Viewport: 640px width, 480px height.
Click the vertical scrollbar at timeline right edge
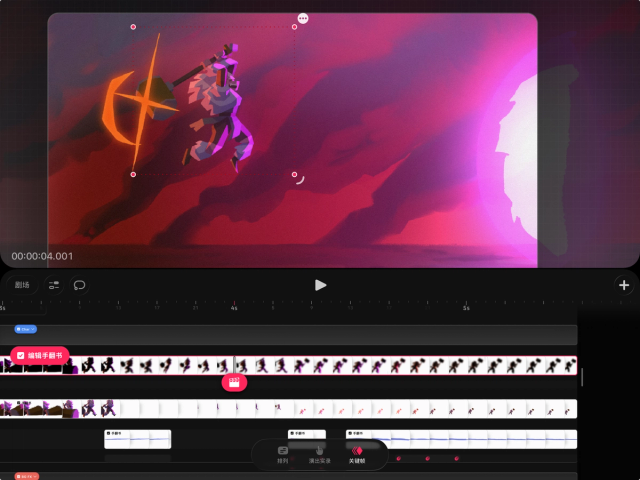(582, 377)
